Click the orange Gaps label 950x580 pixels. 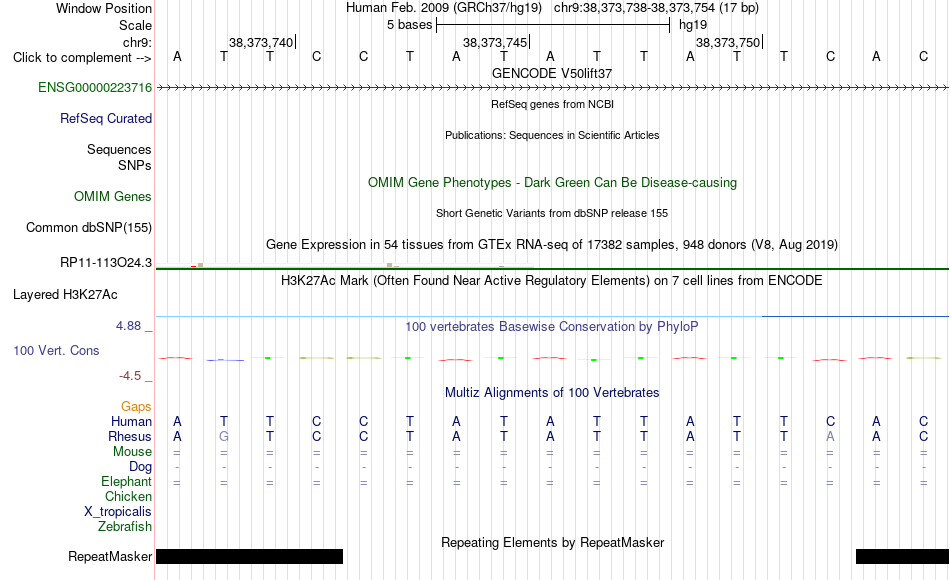(136, 406)
